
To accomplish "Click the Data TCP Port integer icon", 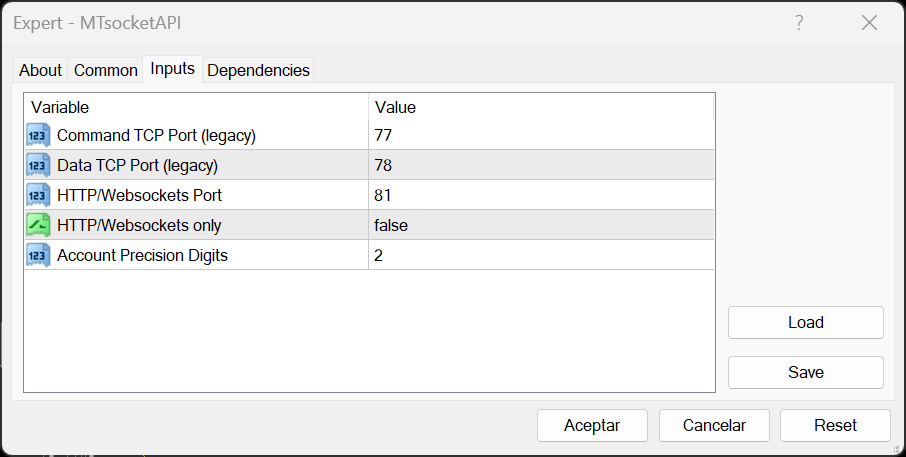I will [38, 165].
